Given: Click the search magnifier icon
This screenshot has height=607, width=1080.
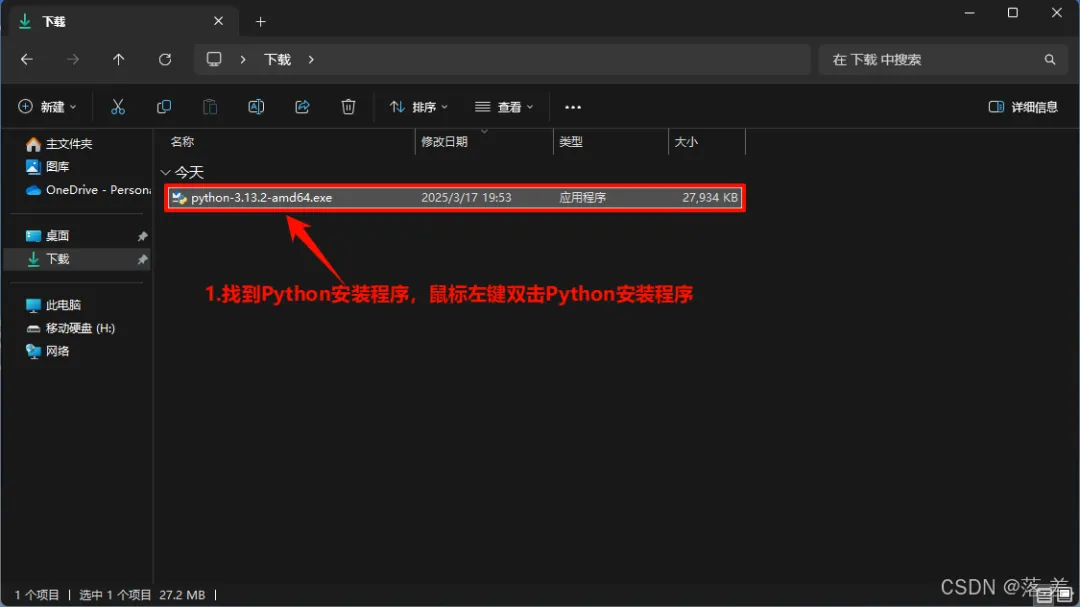Looking at the screenshot, I should click(1050, 60).
